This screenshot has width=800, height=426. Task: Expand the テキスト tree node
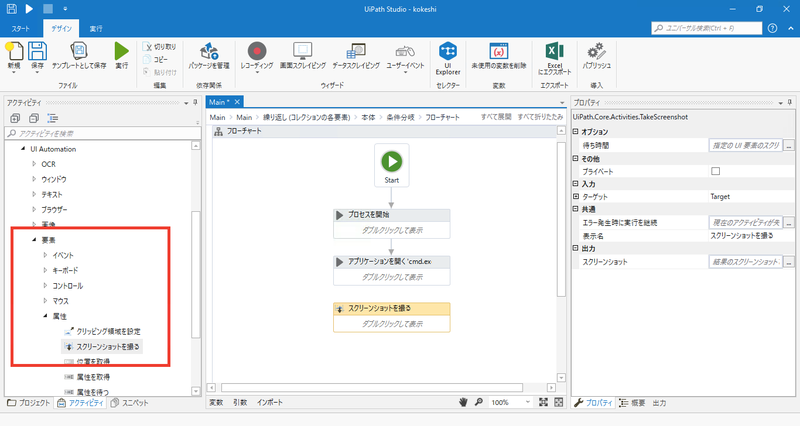[x=34, y=194]
